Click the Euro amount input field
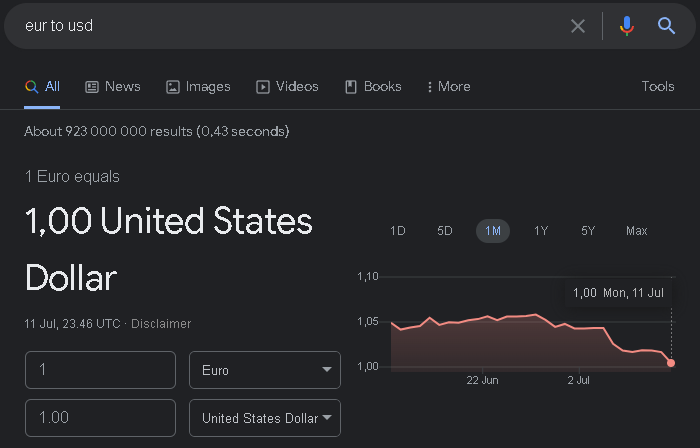 pyautogui.click(x=100, y=370)
